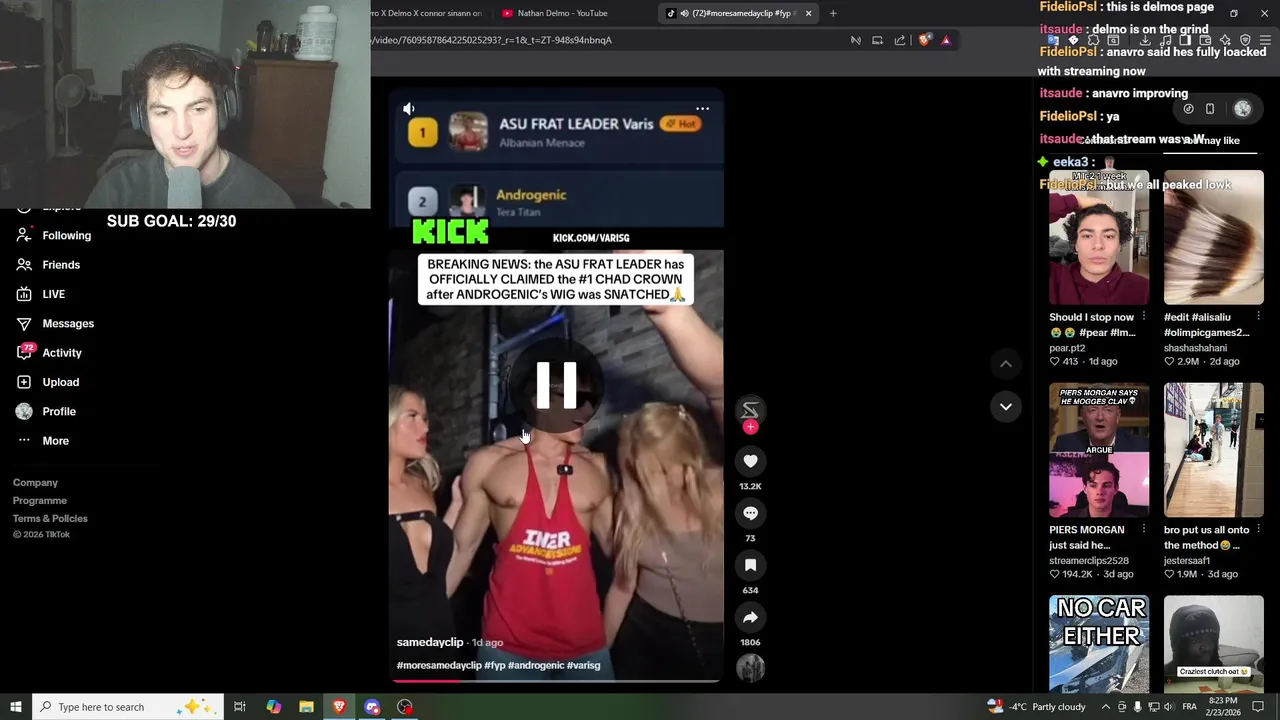Viewport: 1280px width, 720px height.
Task: Click the browser address bar URL
Action: (492, 40)
